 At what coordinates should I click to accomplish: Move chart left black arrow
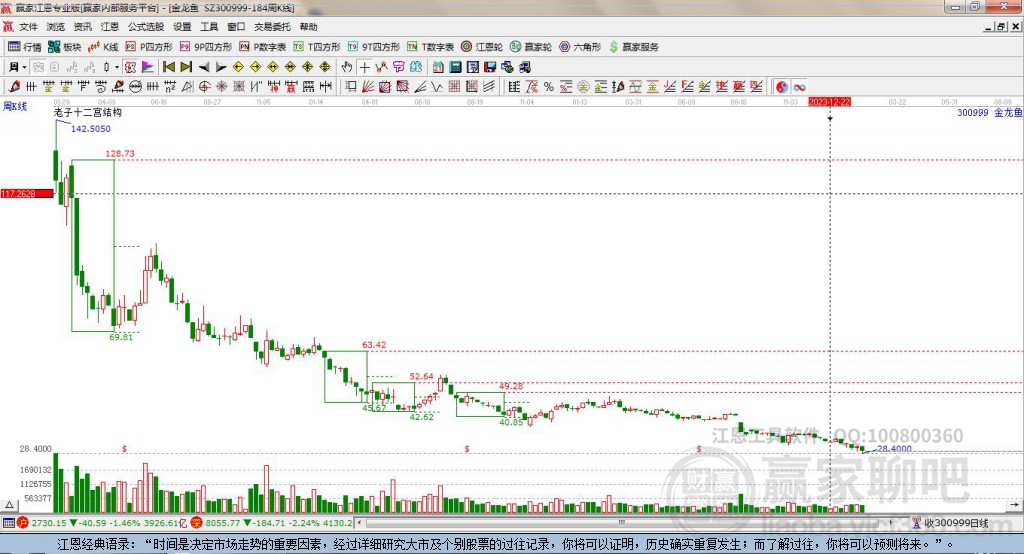204,67
